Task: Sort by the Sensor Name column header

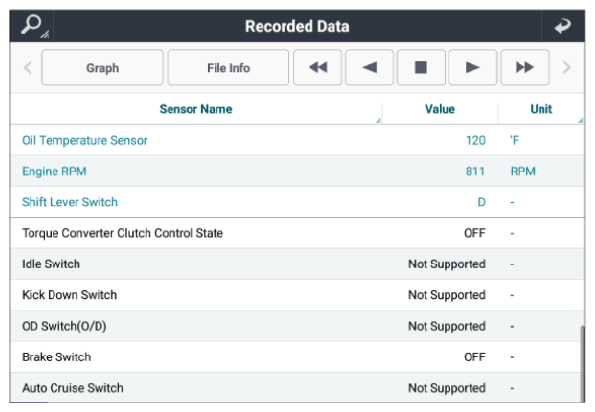Action: [x=196, y=109]
